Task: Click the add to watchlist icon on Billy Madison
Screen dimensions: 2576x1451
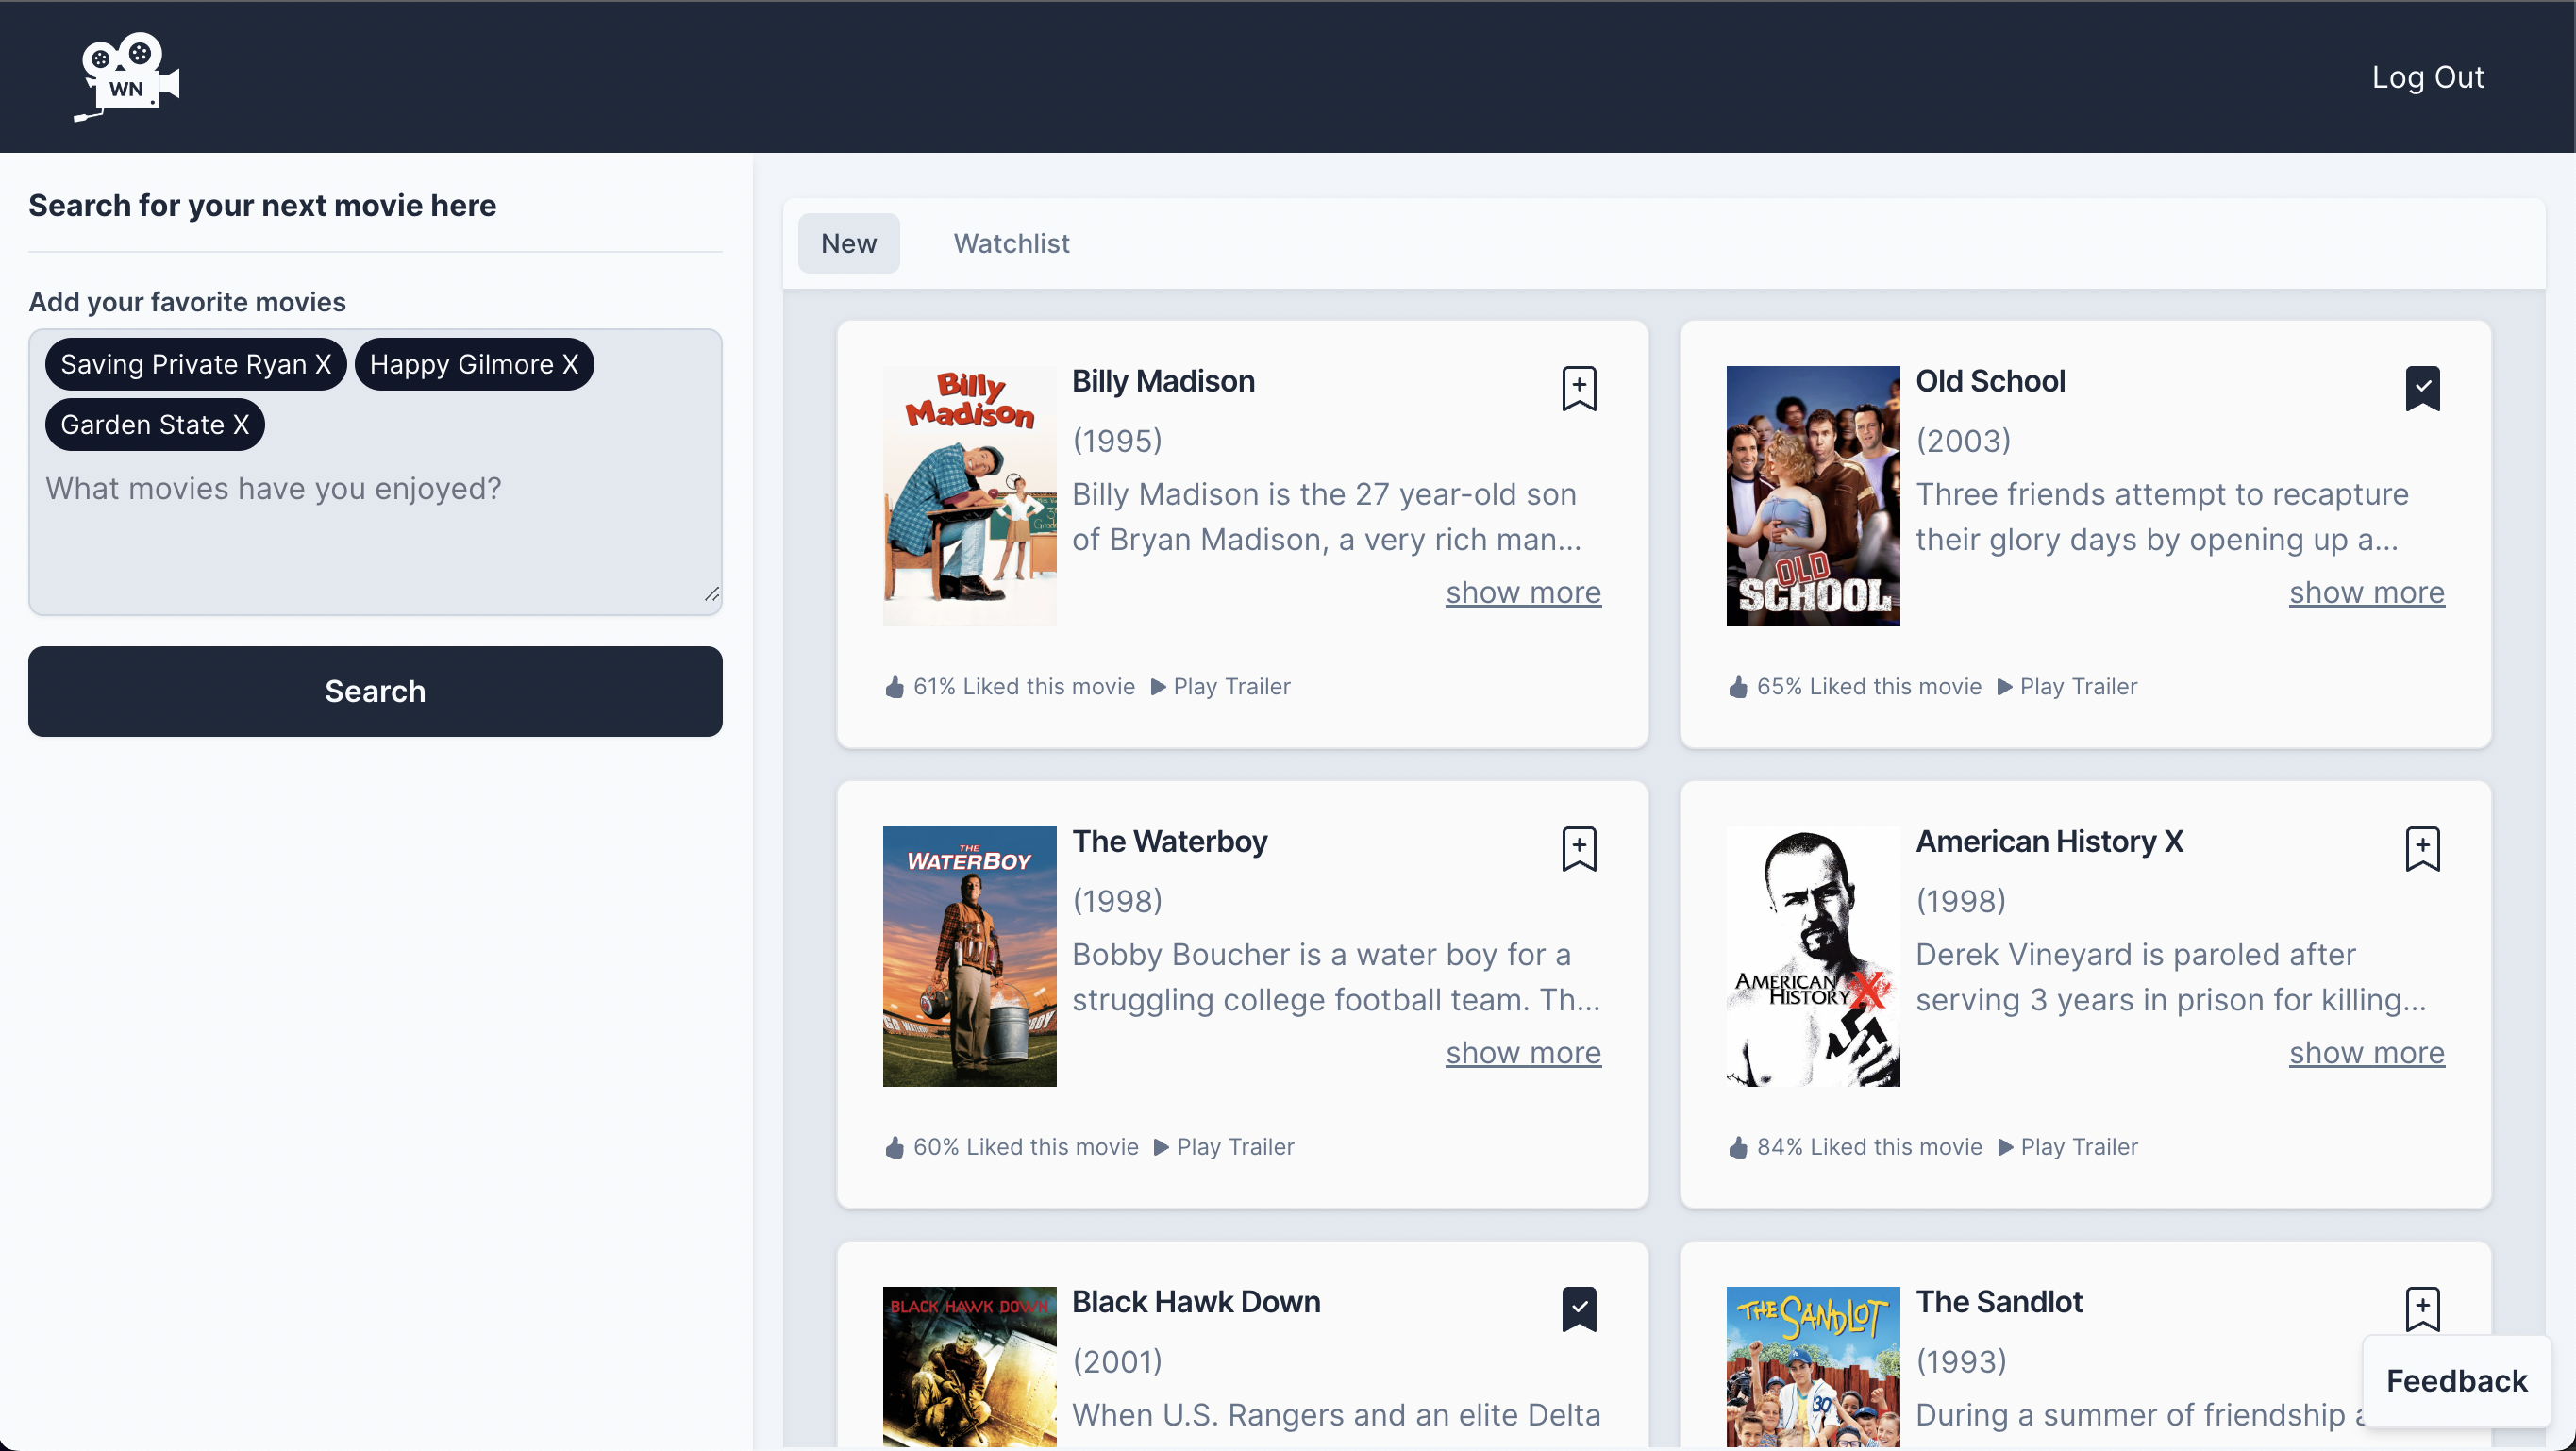Action: [x=1578, y=388]
